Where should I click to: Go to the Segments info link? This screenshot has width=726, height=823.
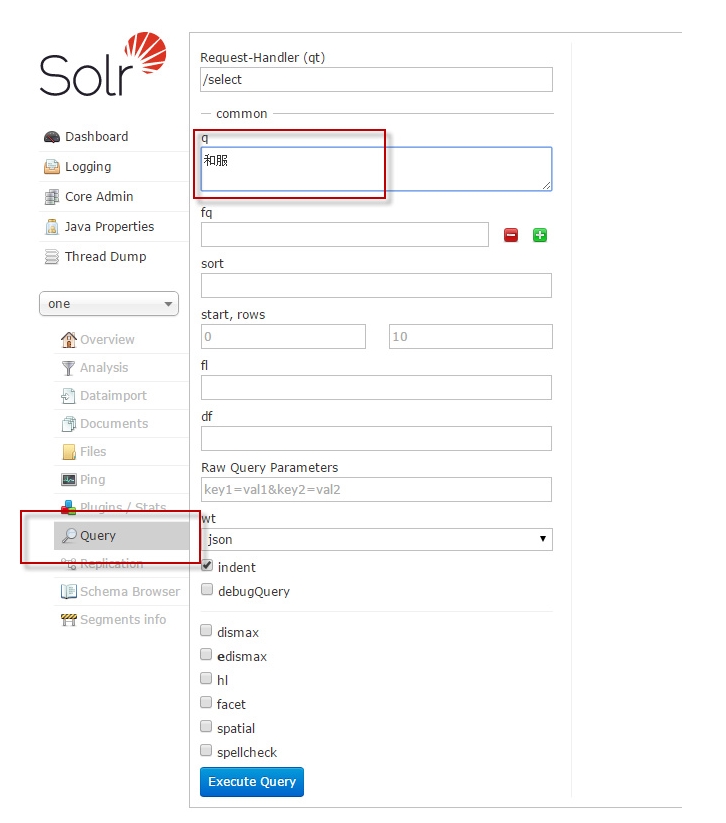point(123,620)
